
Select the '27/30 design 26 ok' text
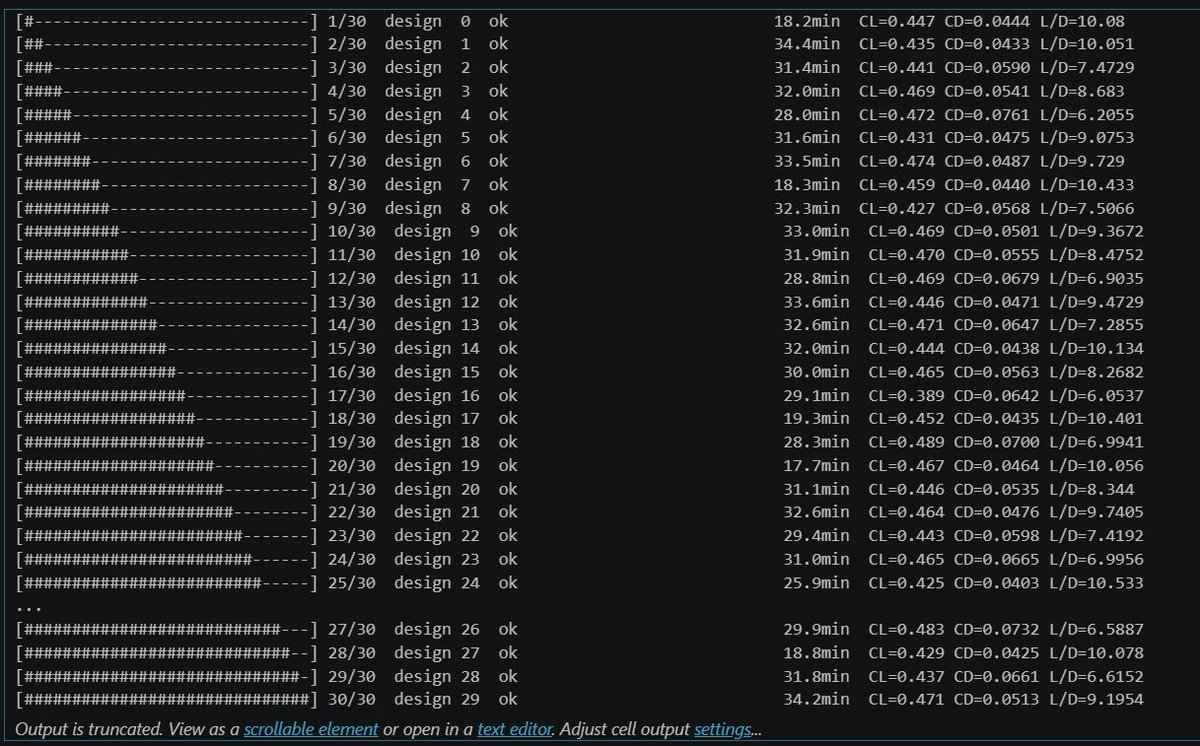pyautogui.click(x=422, y=629)
